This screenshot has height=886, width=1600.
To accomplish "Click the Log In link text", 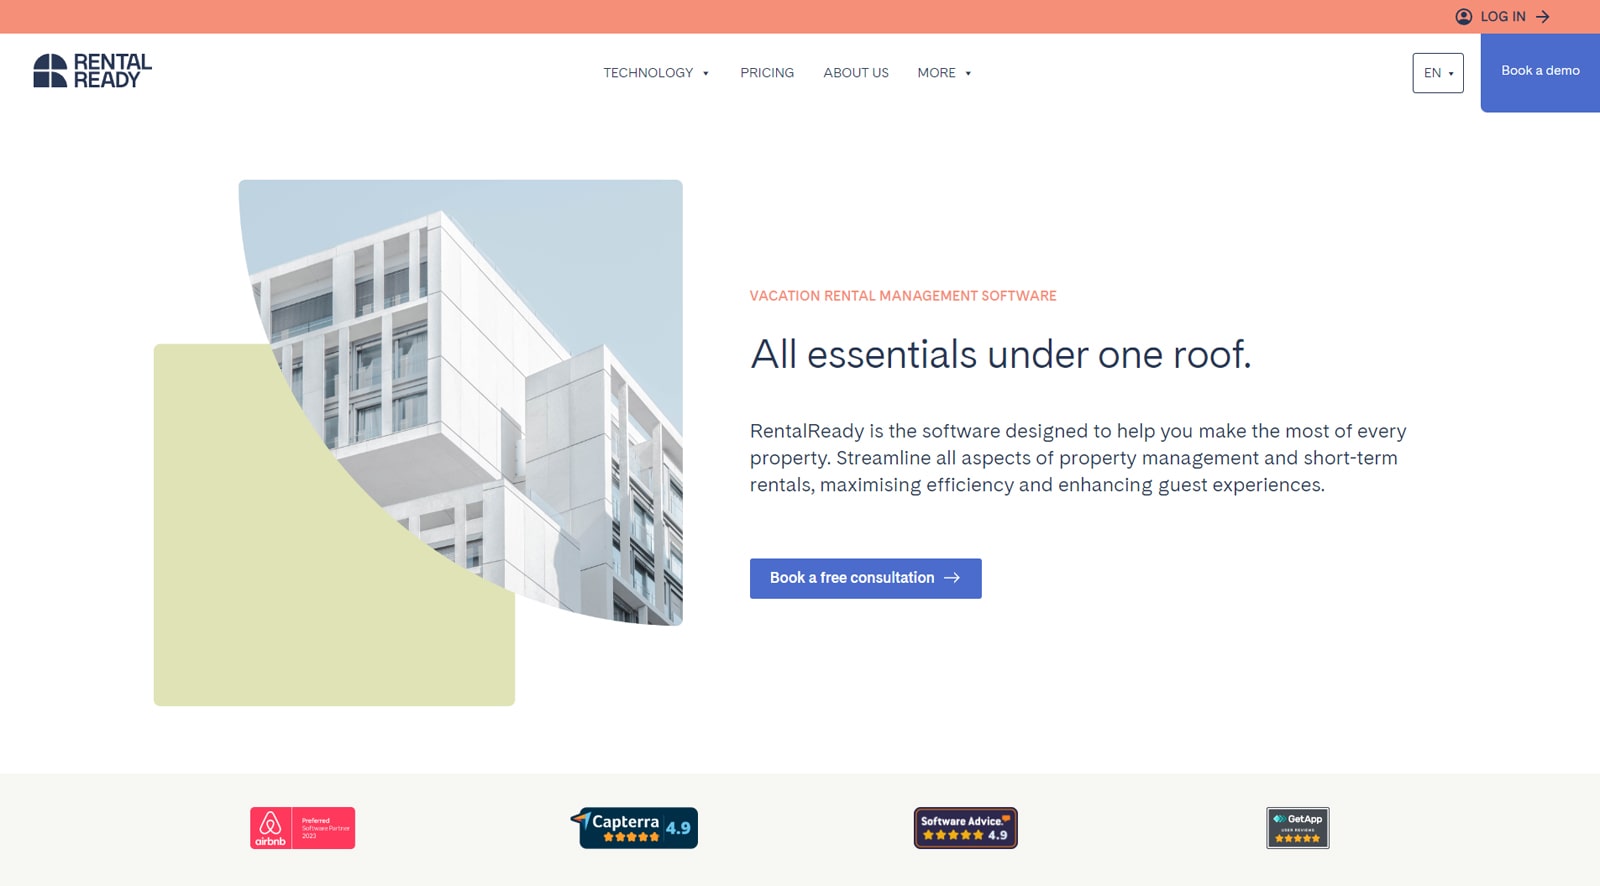I will click(1503, 17).
